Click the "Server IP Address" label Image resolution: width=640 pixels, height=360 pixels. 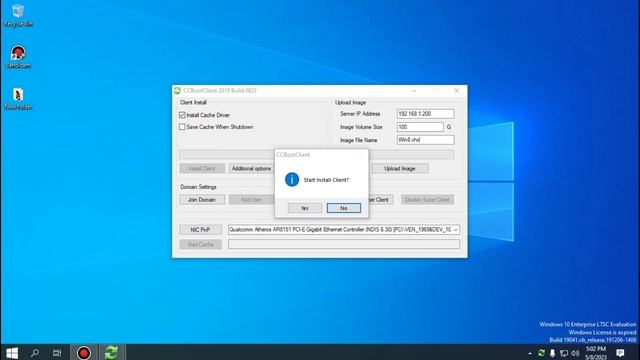pos(360,114)
